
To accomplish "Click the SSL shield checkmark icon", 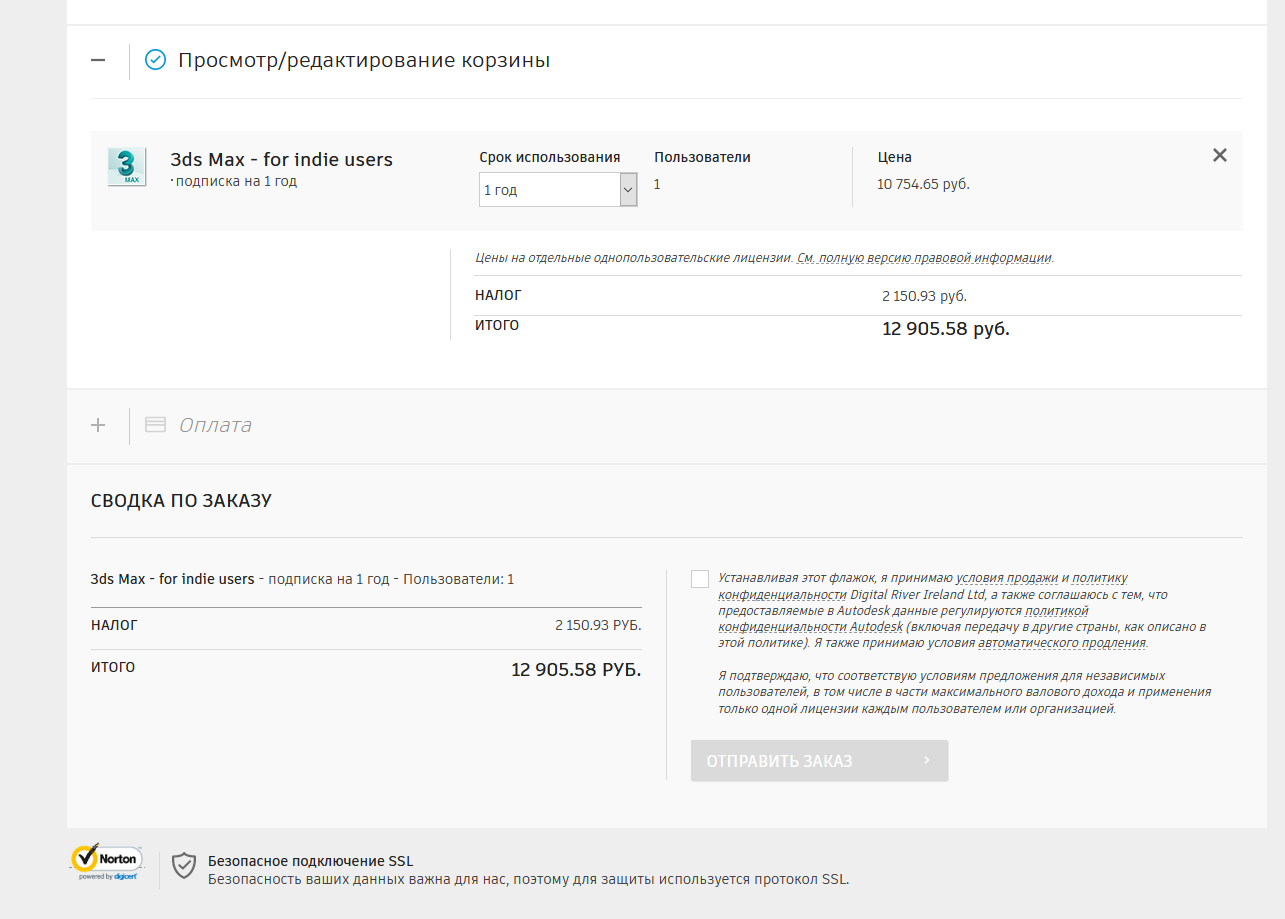I will 184,865.
